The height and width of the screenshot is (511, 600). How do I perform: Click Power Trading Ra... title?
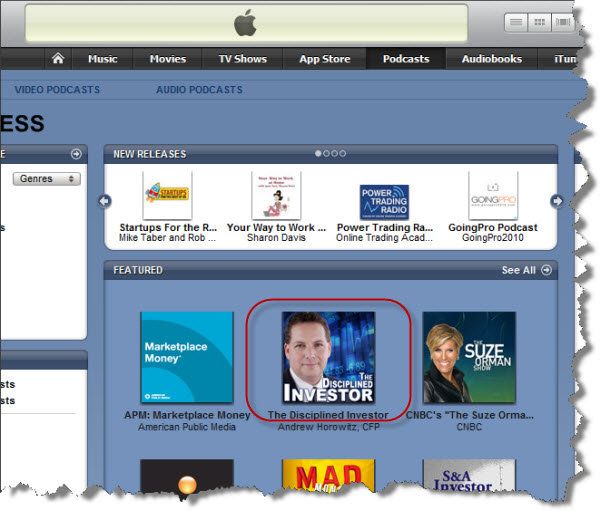pos(385,227)
